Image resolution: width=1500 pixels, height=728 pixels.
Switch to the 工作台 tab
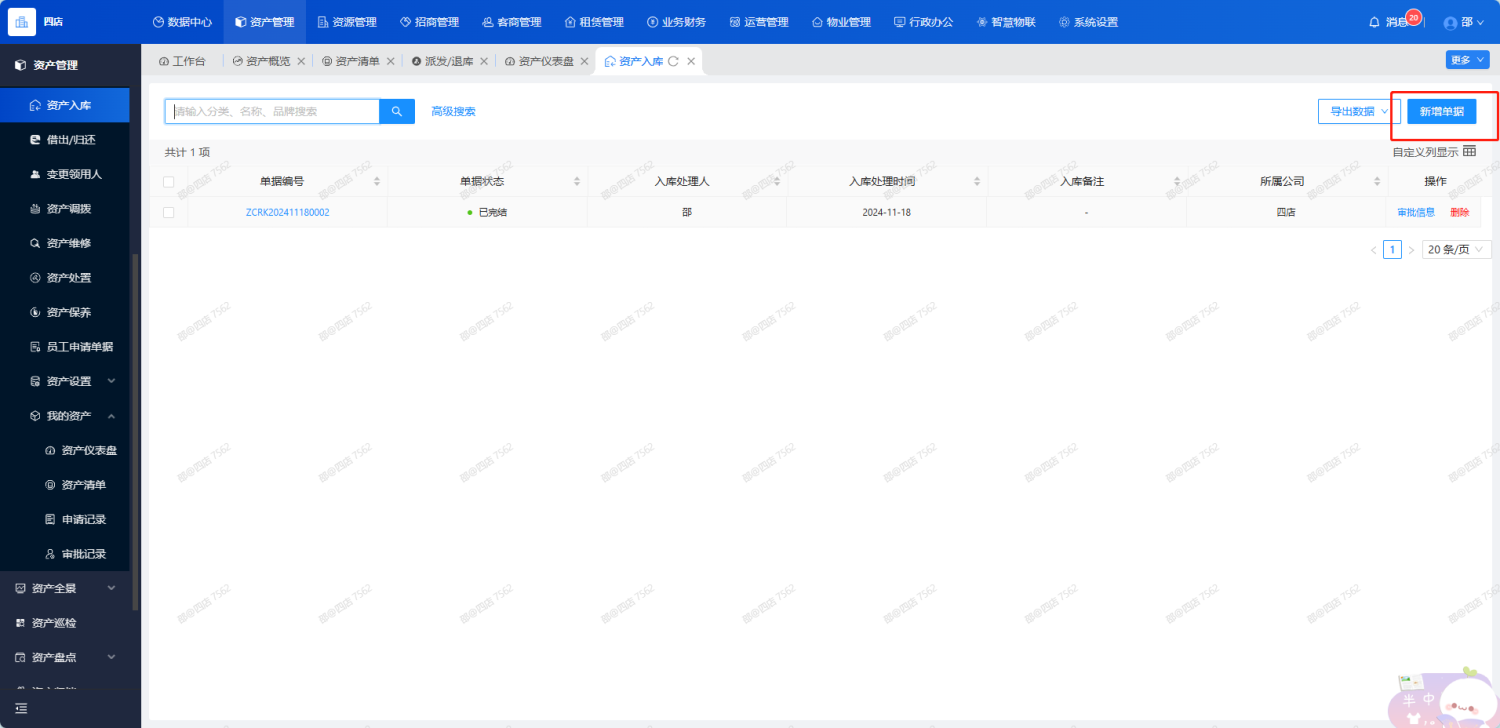click(x=182, y=61)
